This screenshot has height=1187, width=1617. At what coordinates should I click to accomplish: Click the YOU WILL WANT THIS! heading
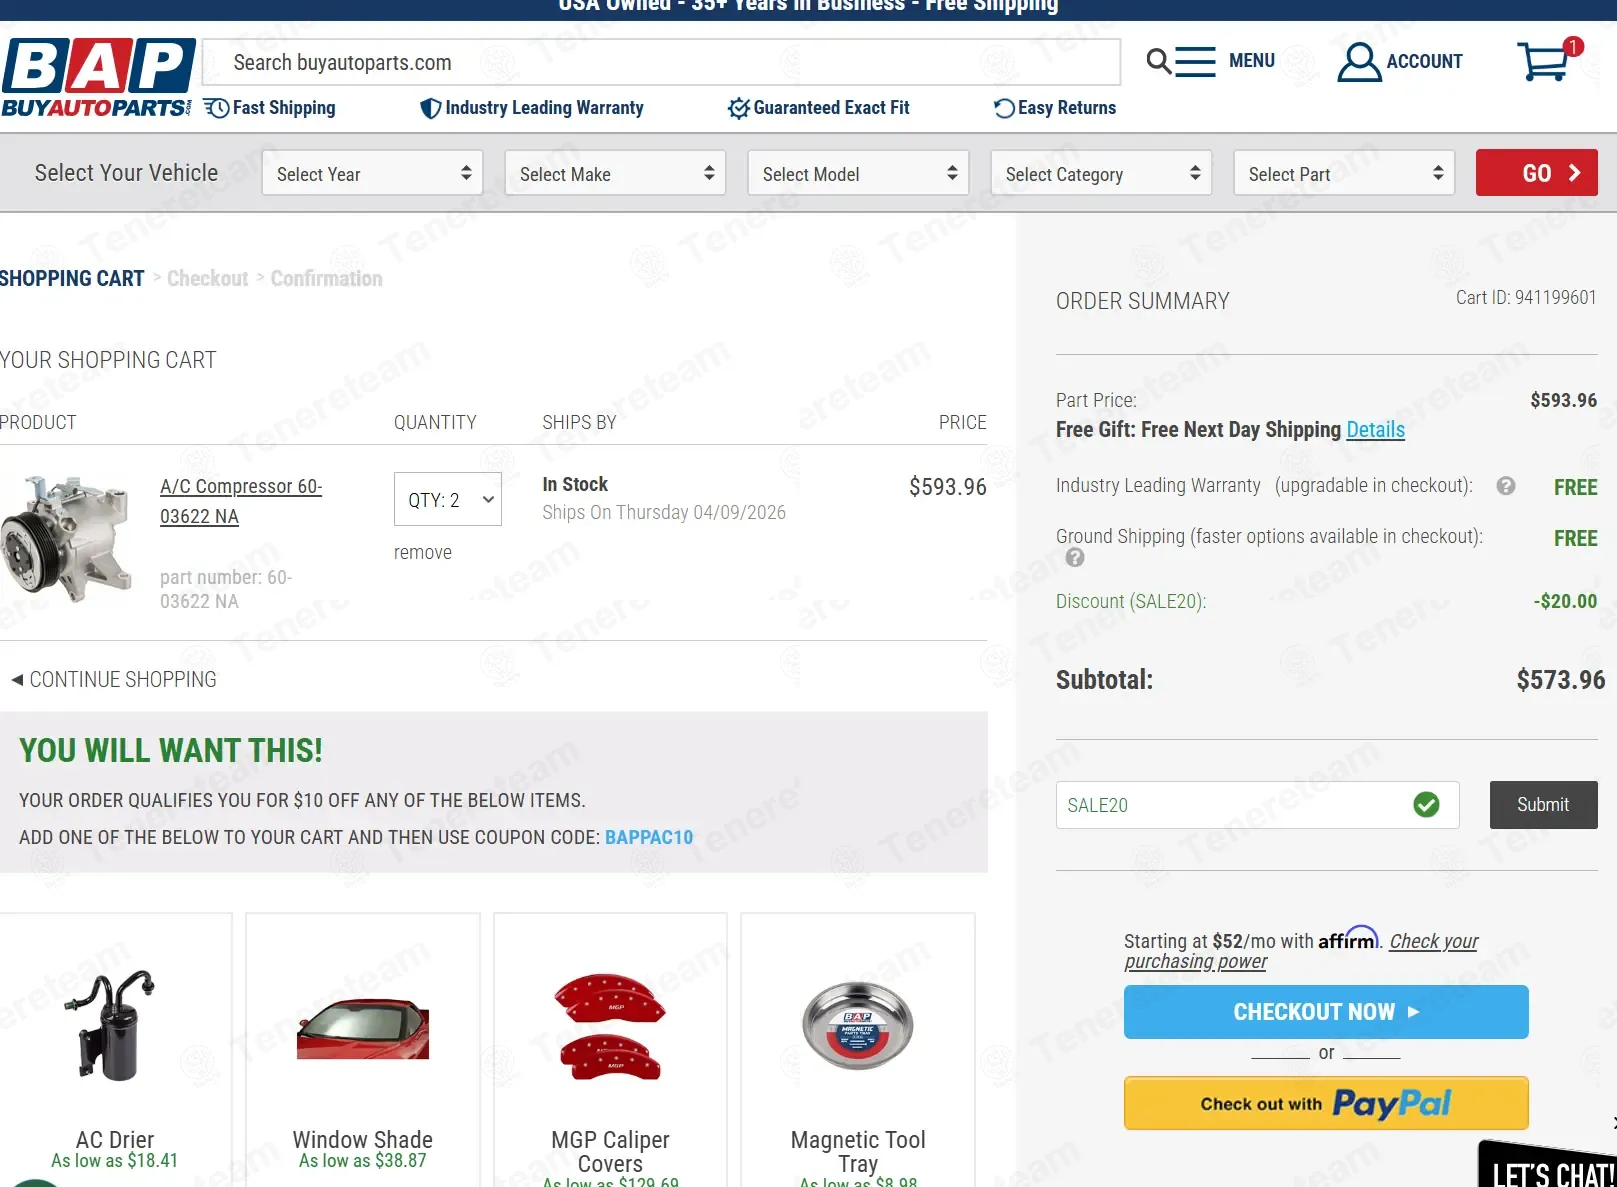pyautogui.click(x=171, y=750)
